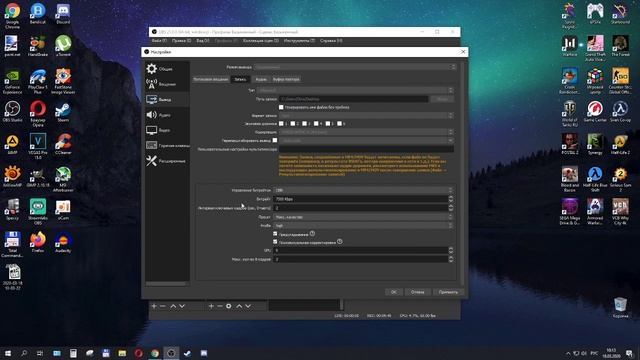Open the recording Type (Тип) dropdown
640x360 pixels.
pyautogui.click(x=356, y=90)
